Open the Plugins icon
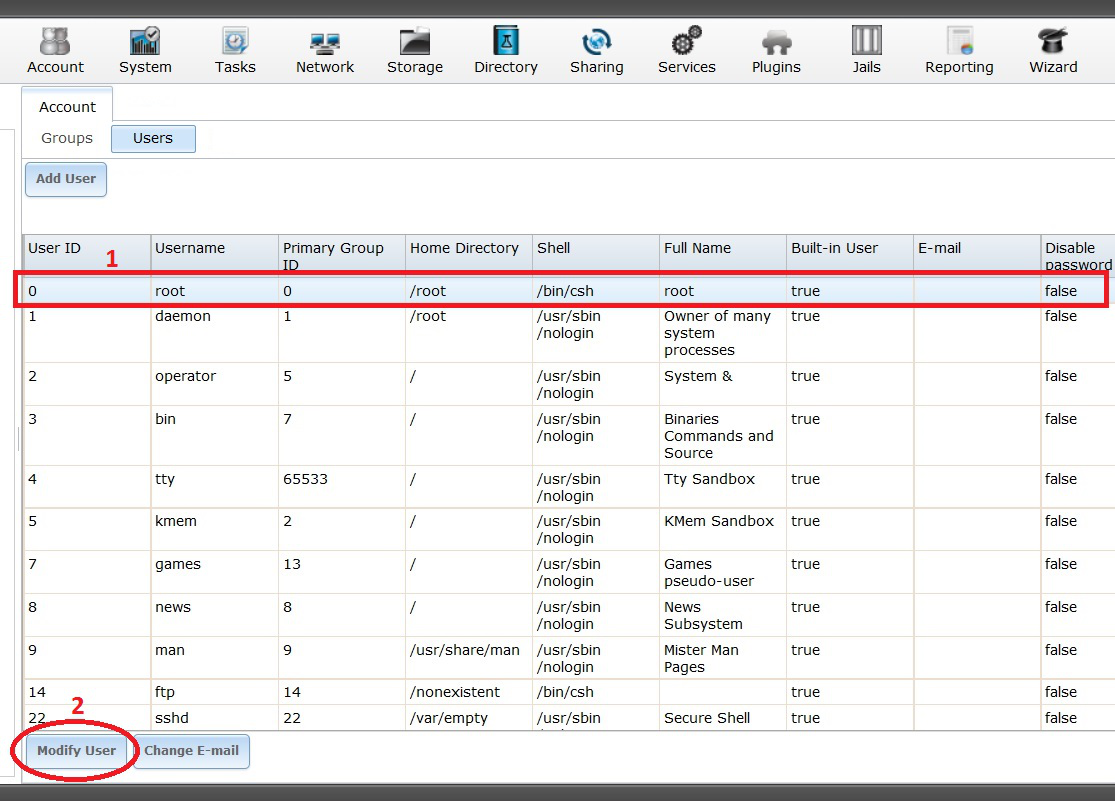This screenshot has width=1115, height=801. tap(776, 50)
